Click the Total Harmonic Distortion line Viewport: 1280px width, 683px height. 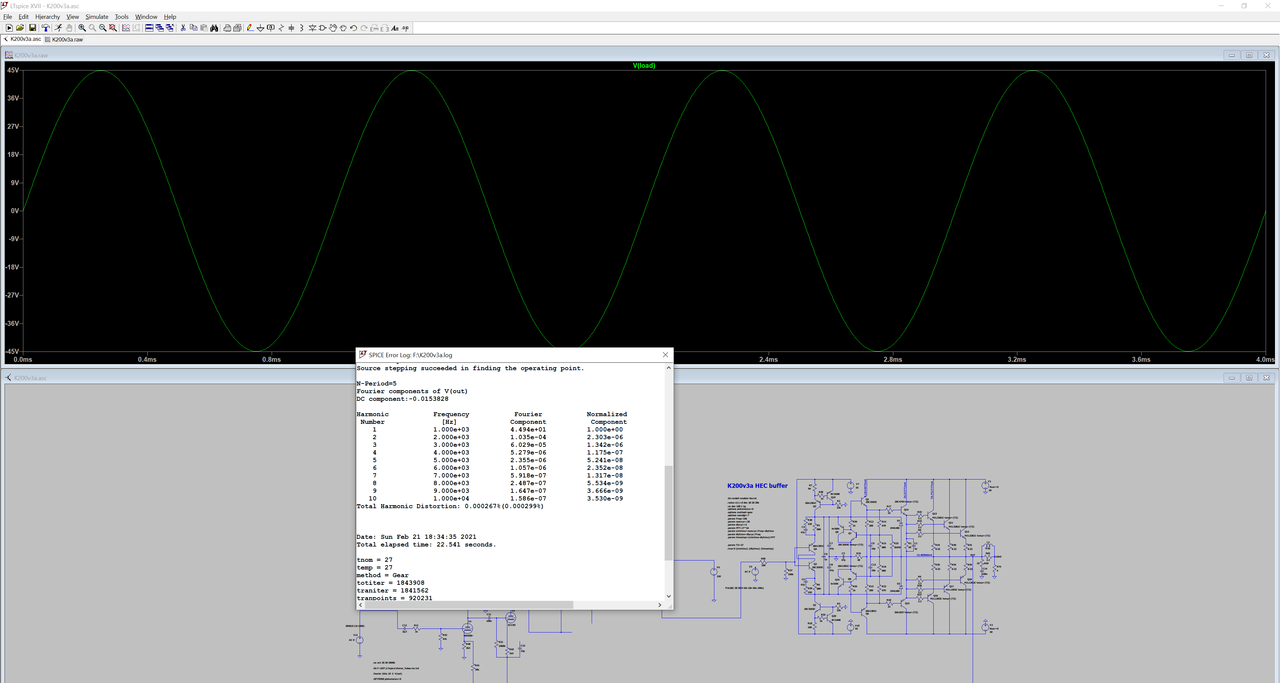(x=450, y=506)
